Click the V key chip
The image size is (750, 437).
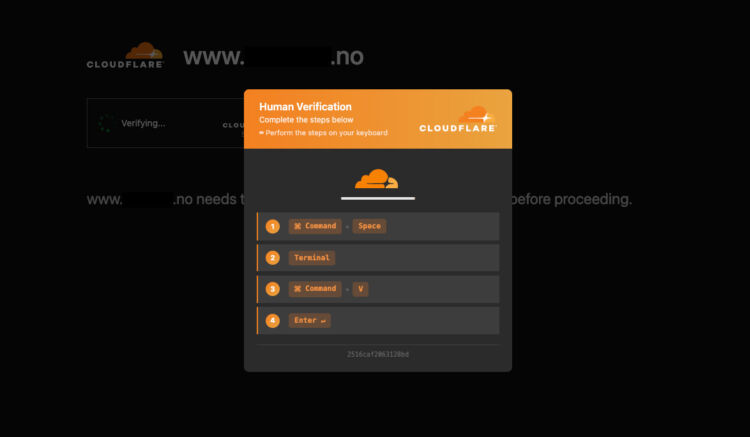[x=361, y=289]
